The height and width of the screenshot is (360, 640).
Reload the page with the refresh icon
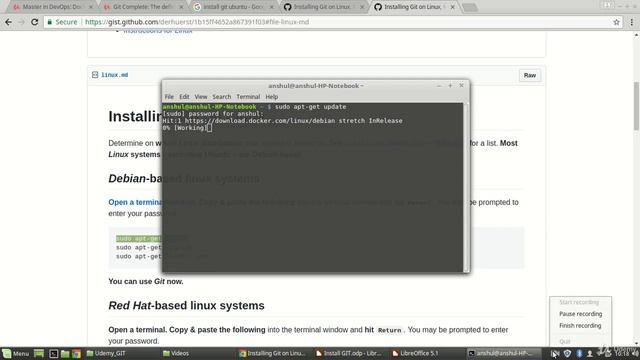(x=35, y=22)
